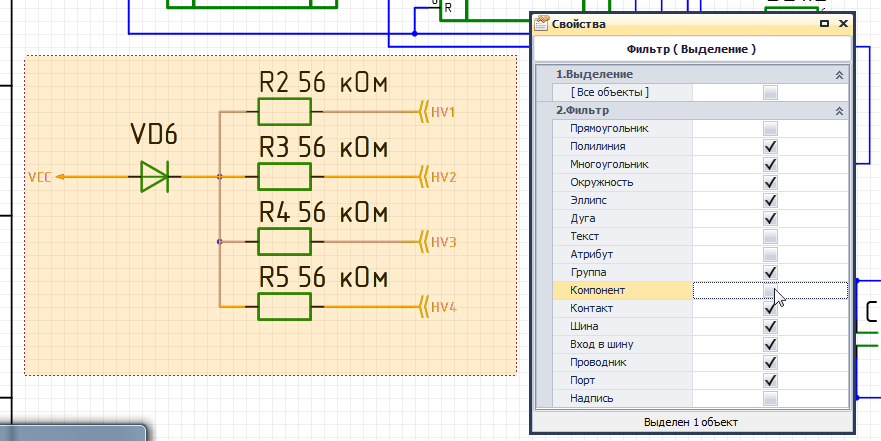Click the Свойства panel title icon
881x441 pixels.
click(543, 23)
